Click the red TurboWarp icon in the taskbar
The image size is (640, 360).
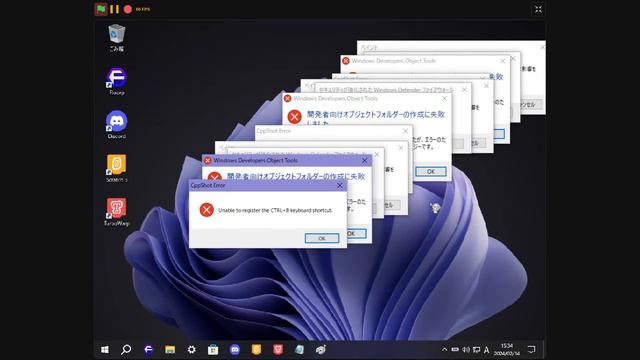tap(278, 350)
